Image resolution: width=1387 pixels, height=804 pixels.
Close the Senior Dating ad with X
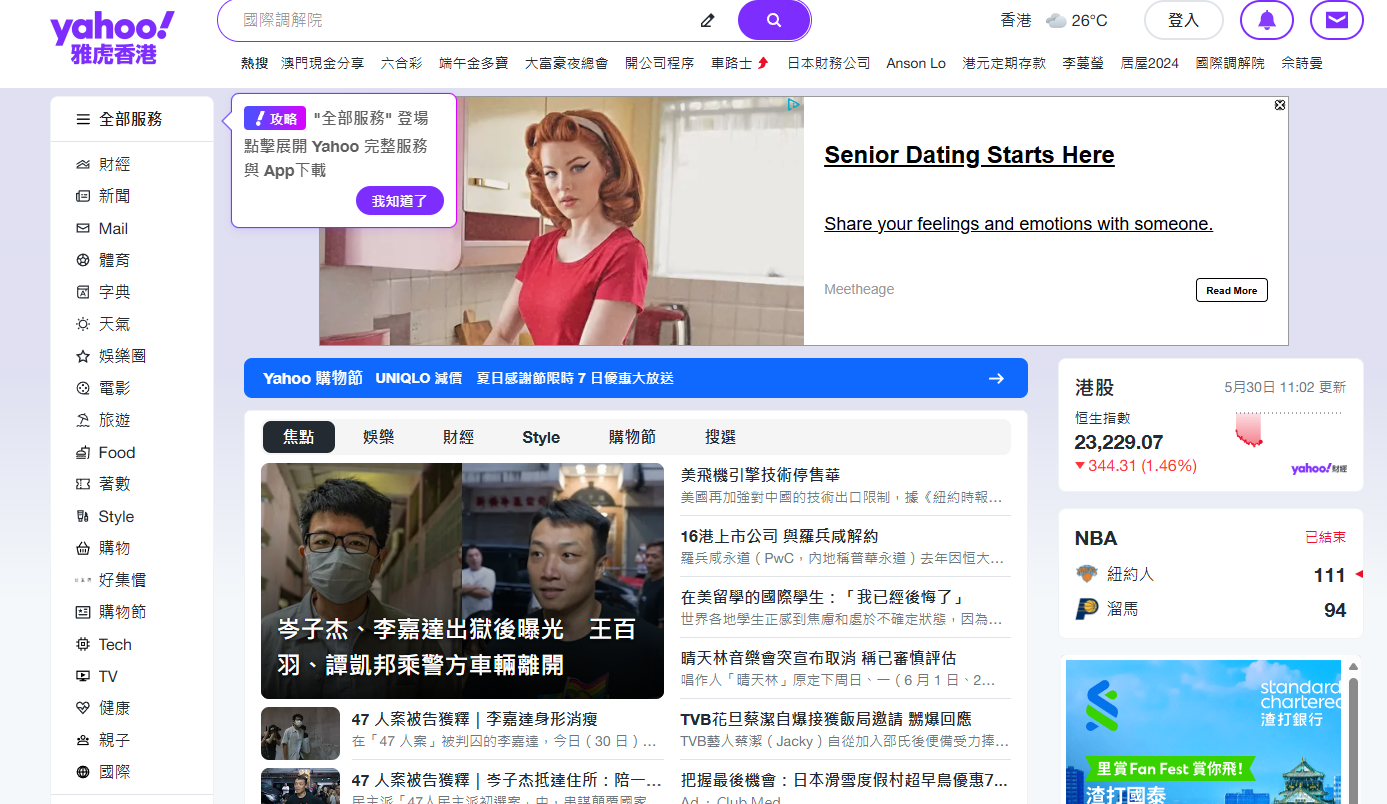(1280, 104)
